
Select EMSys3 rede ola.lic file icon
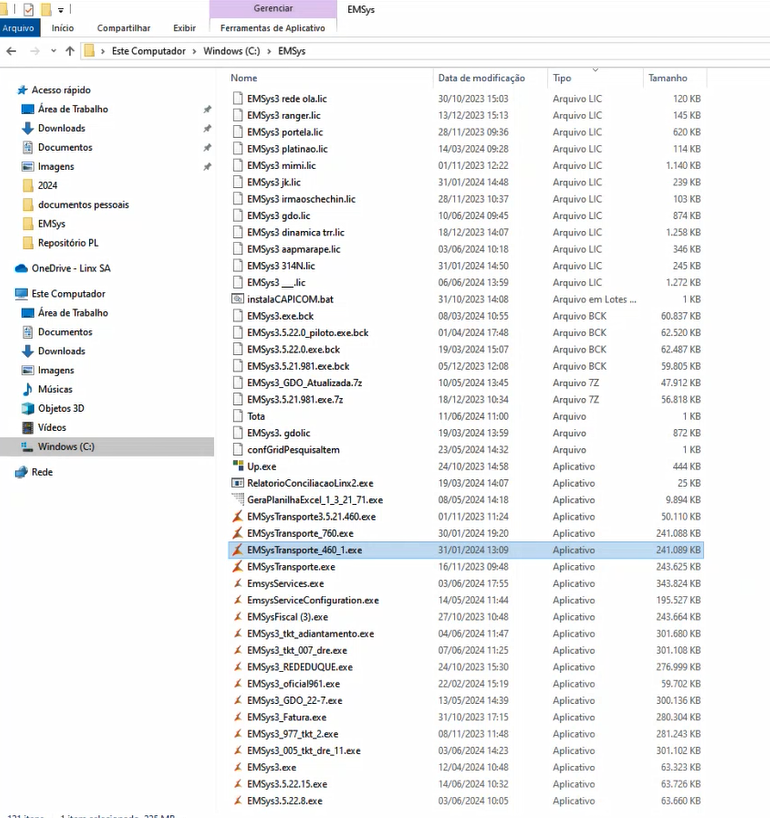pos(238,99)
